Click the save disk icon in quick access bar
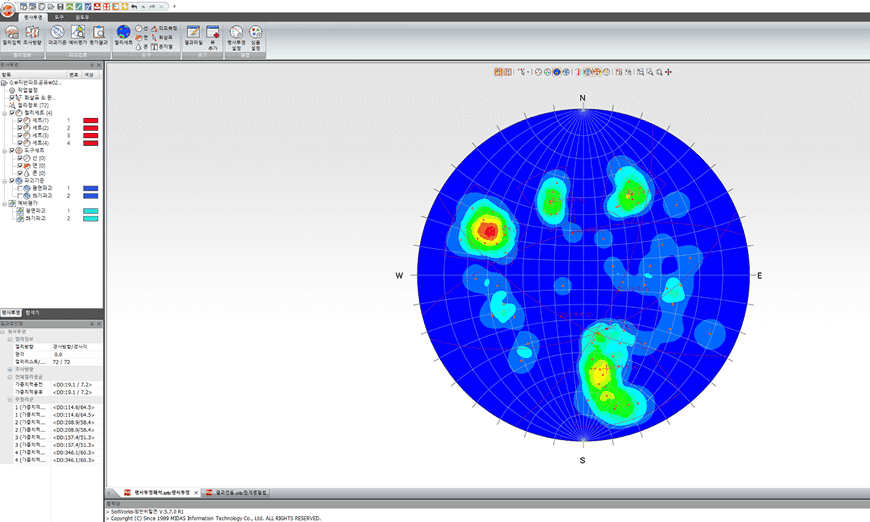Viewport: 870px width, 522px height. (60, 7)
